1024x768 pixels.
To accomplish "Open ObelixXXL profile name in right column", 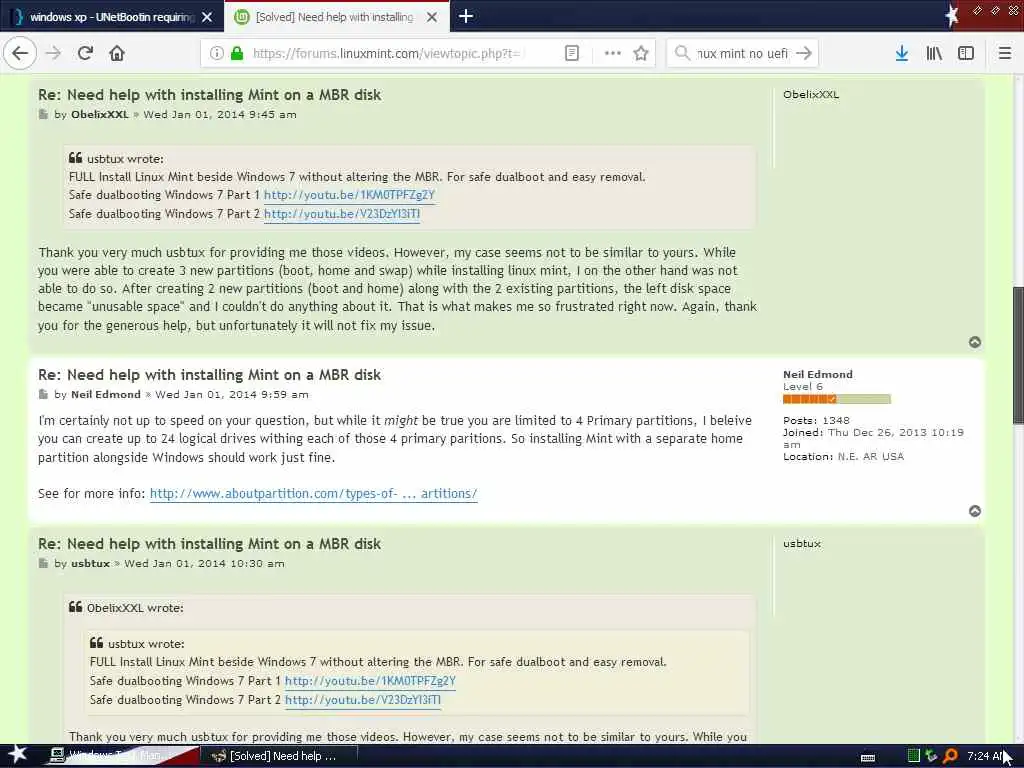I will tap(811, 95).
